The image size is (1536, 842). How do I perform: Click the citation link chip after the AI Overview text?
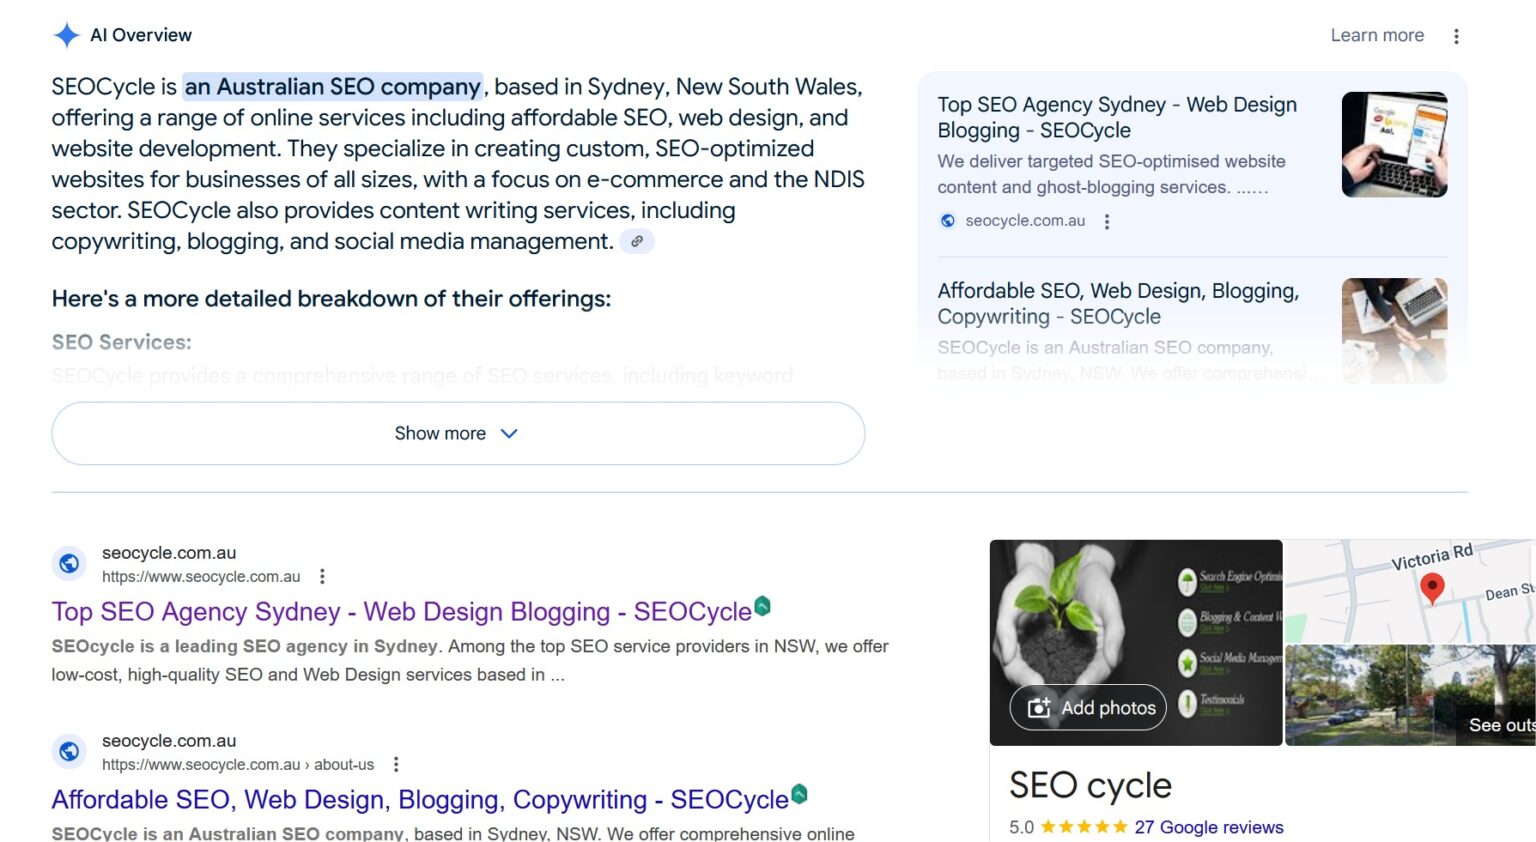point(637,241)
